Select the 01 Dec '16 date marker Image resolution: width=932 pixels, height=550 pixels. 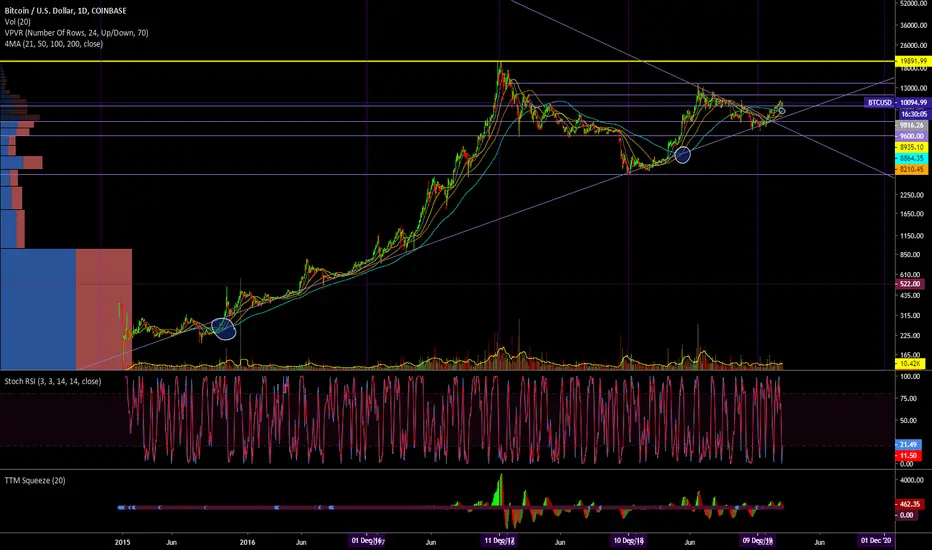pos(367,540)
